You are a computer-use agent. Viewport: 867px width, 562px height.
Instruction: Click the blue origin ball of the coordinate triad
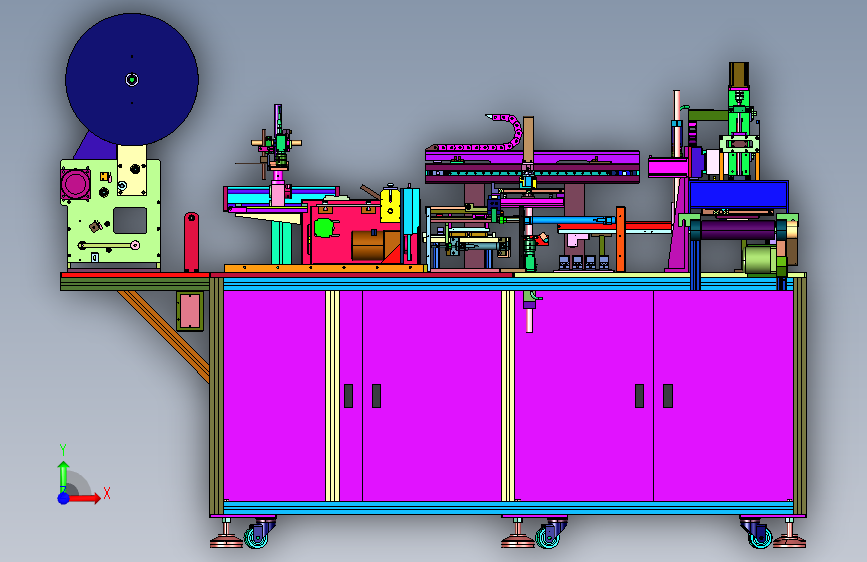coord(64,498)
